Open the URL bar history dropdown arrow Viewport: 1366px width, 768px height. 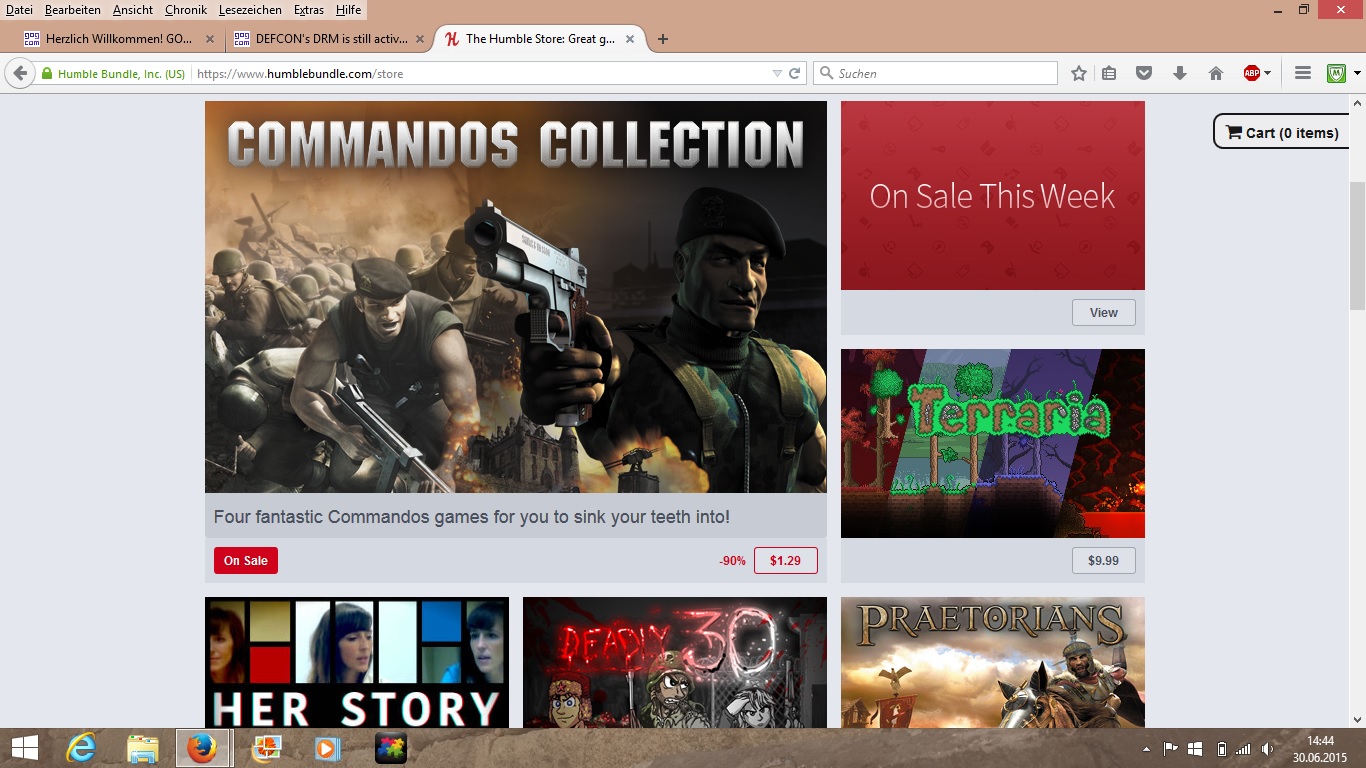click(777, 73)
